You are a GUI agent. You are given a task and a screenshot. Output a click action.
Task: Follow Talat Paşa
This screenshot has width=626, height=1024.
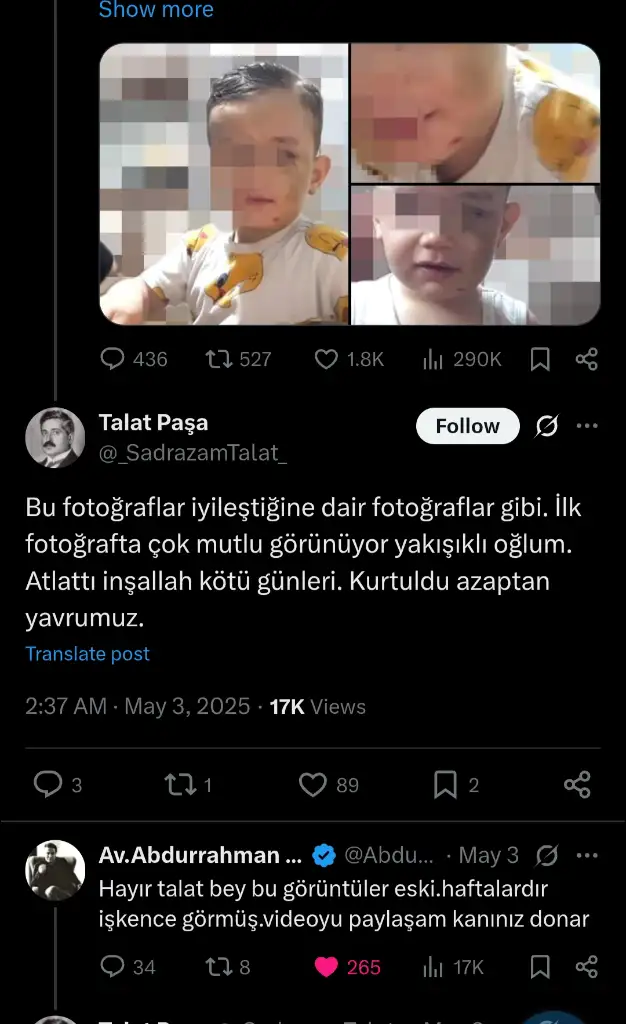tap(467, 426)
